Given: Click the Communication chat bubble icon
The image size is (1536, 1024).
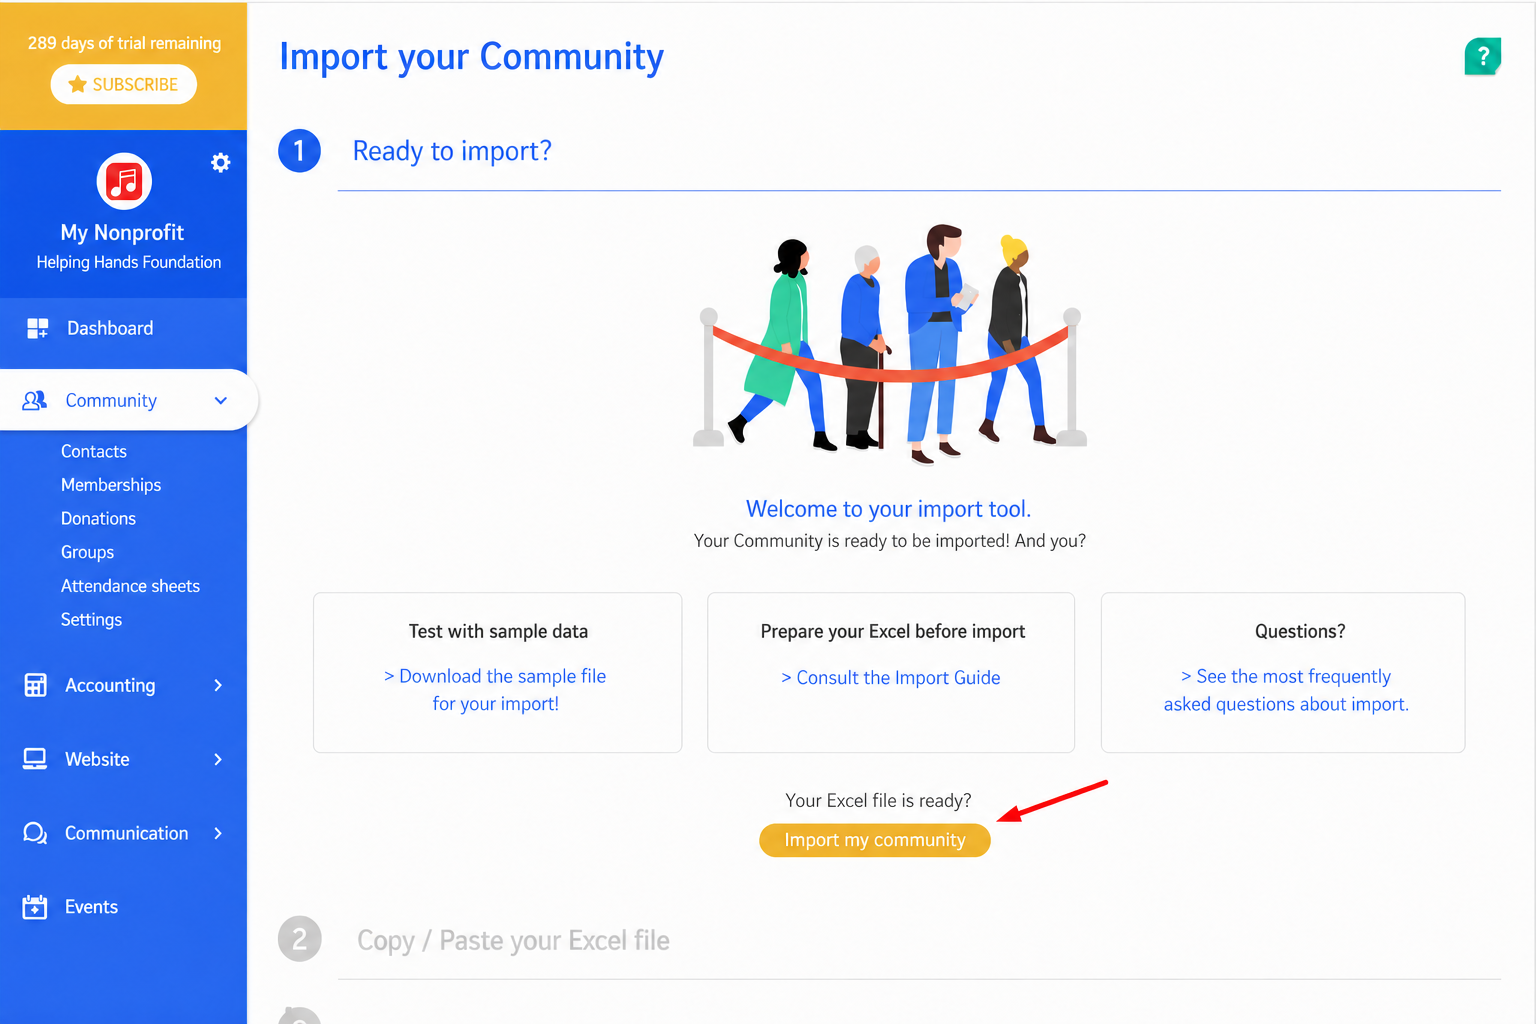Looking at the screenshot, I should coord(35,833).
